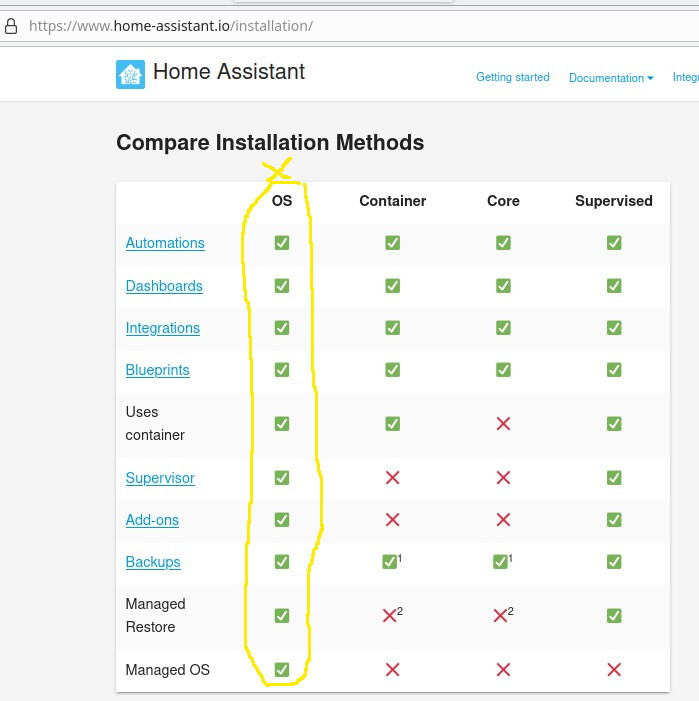Screen dimensions: 699x701
Task: Click the Automations check in the Core column
Action: (x=503, y=243)
